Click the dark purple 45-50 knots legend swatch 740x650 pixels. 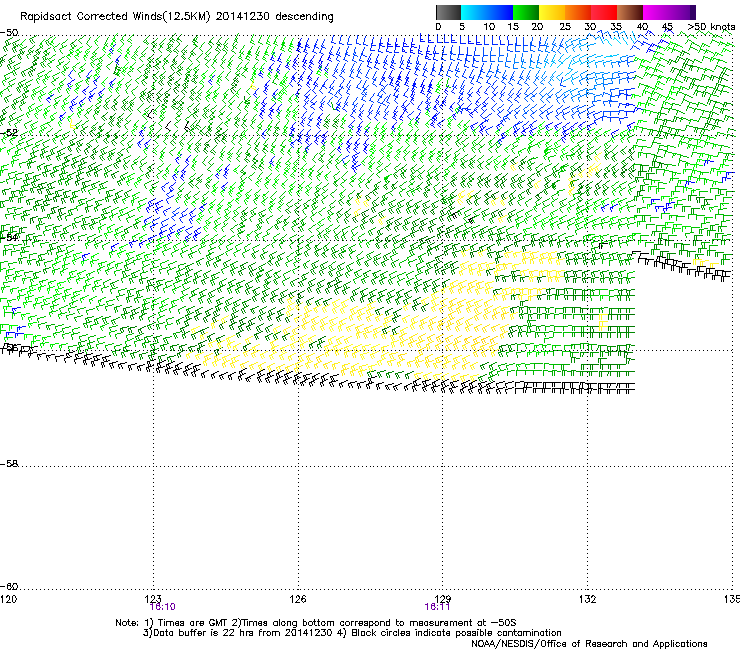(682, 12)
